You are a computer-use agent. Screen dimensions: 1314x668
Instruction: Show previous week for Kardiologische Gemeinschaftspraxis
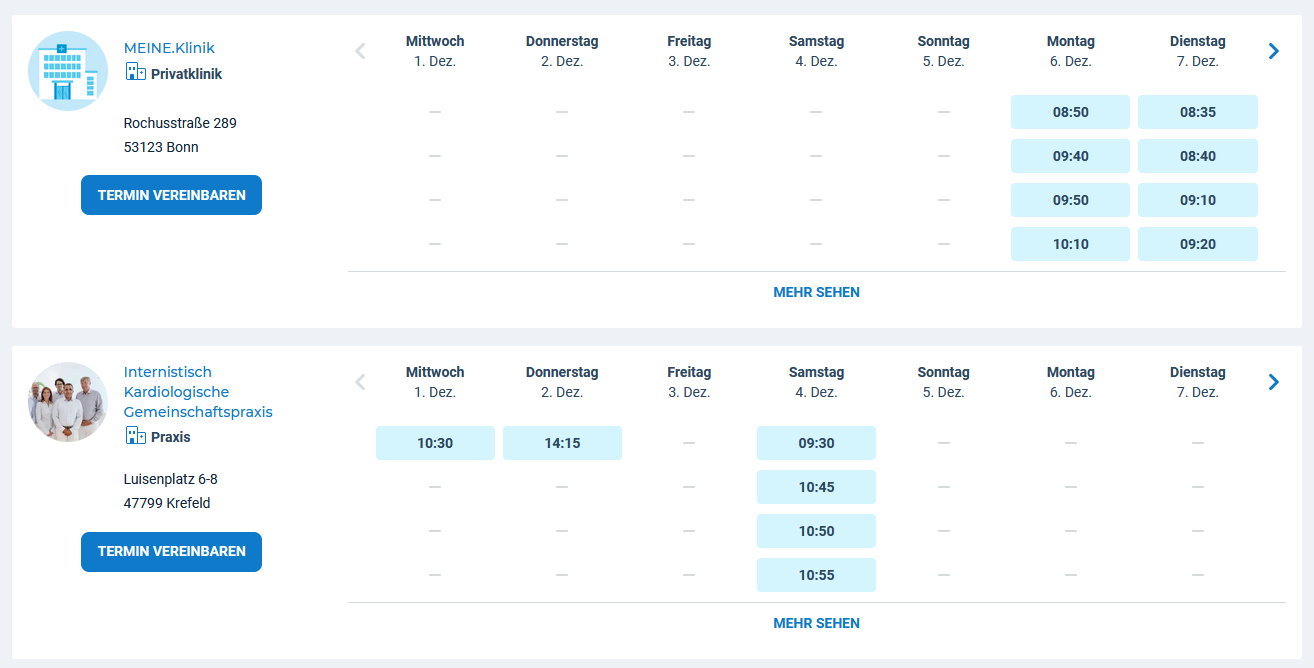(361, 382)
